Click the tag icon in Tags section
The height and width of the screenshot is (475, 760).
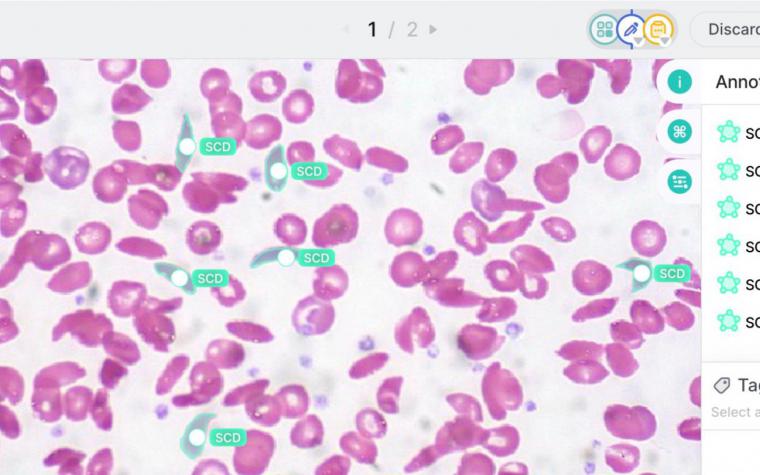tap(722, 385)
